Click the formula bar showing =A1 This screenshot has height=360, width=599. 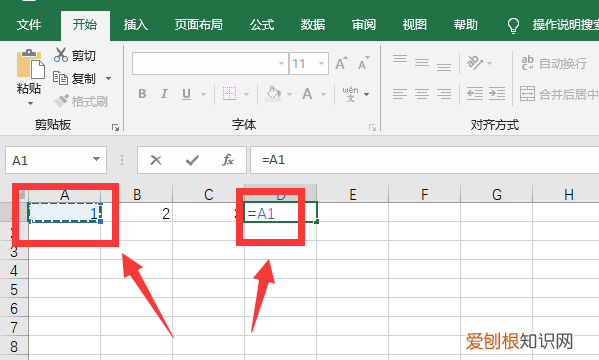tap(424, 160)
